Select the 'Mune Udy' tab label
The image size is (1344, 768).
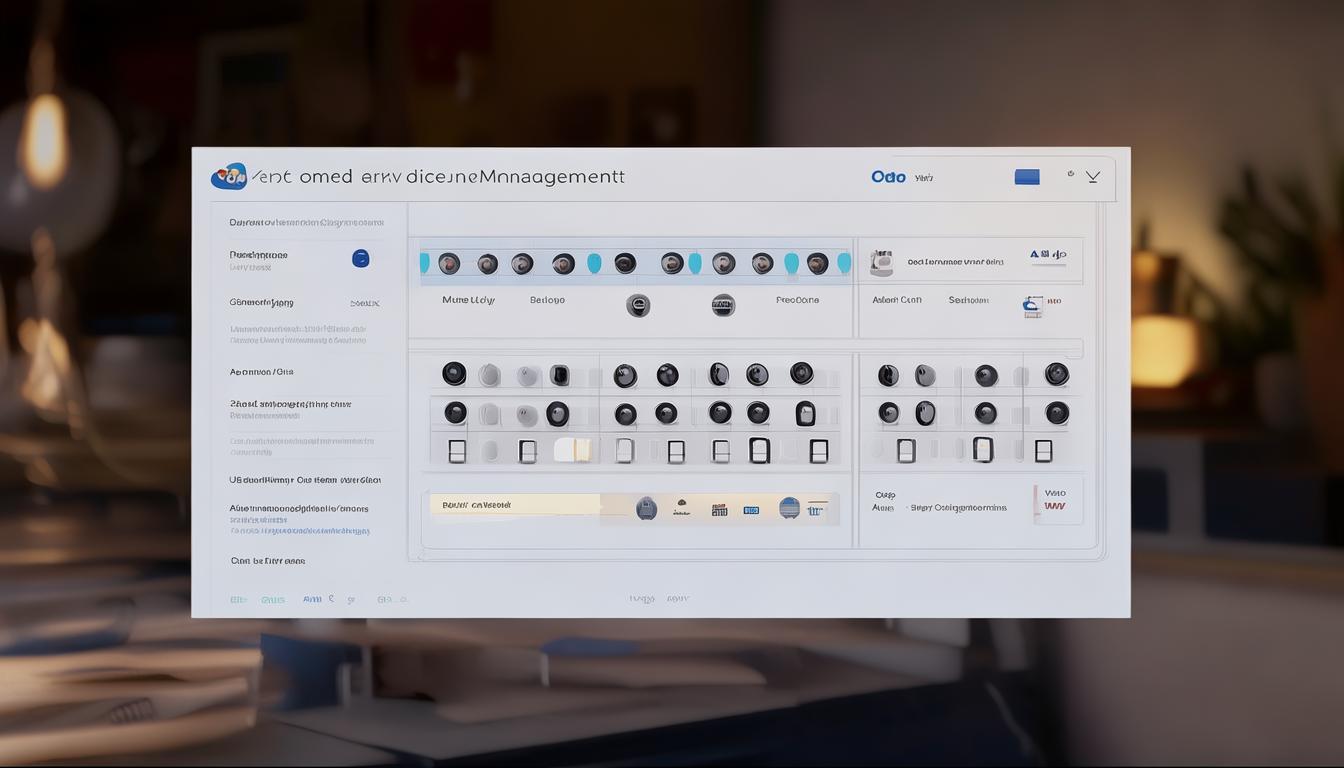point(468,300)
